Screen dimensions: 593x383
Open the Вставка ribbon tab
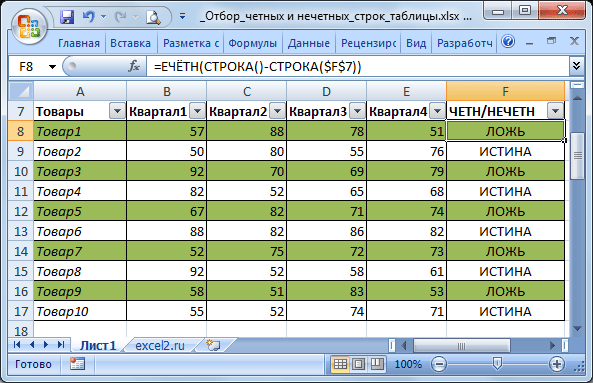coord(130,43)
